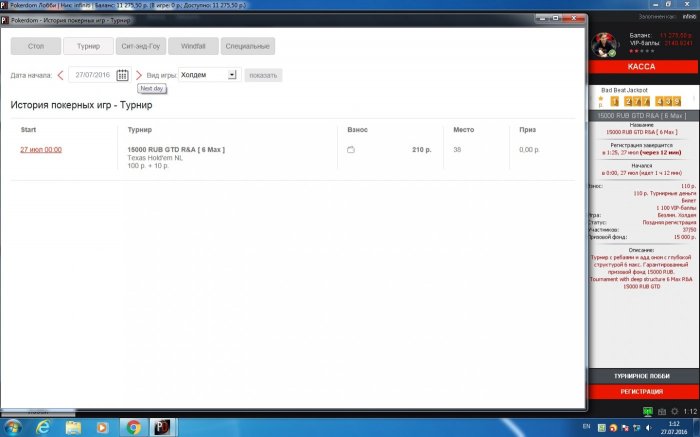Click the Show Desktop strip at the taskbar end
The height and width of the screenshot is (437, 700).
coord(696,428)
